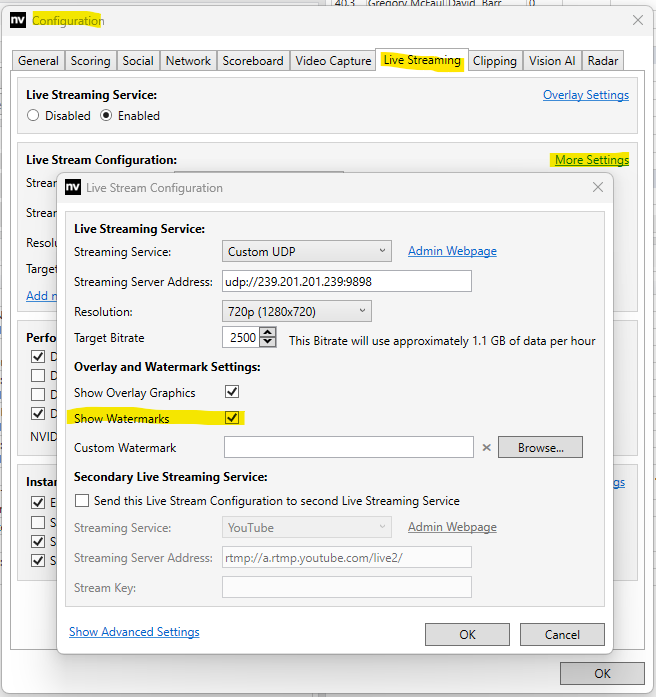Click the Browse button for watermark
The image size is (656, 697).
click(x=540, y=448)
